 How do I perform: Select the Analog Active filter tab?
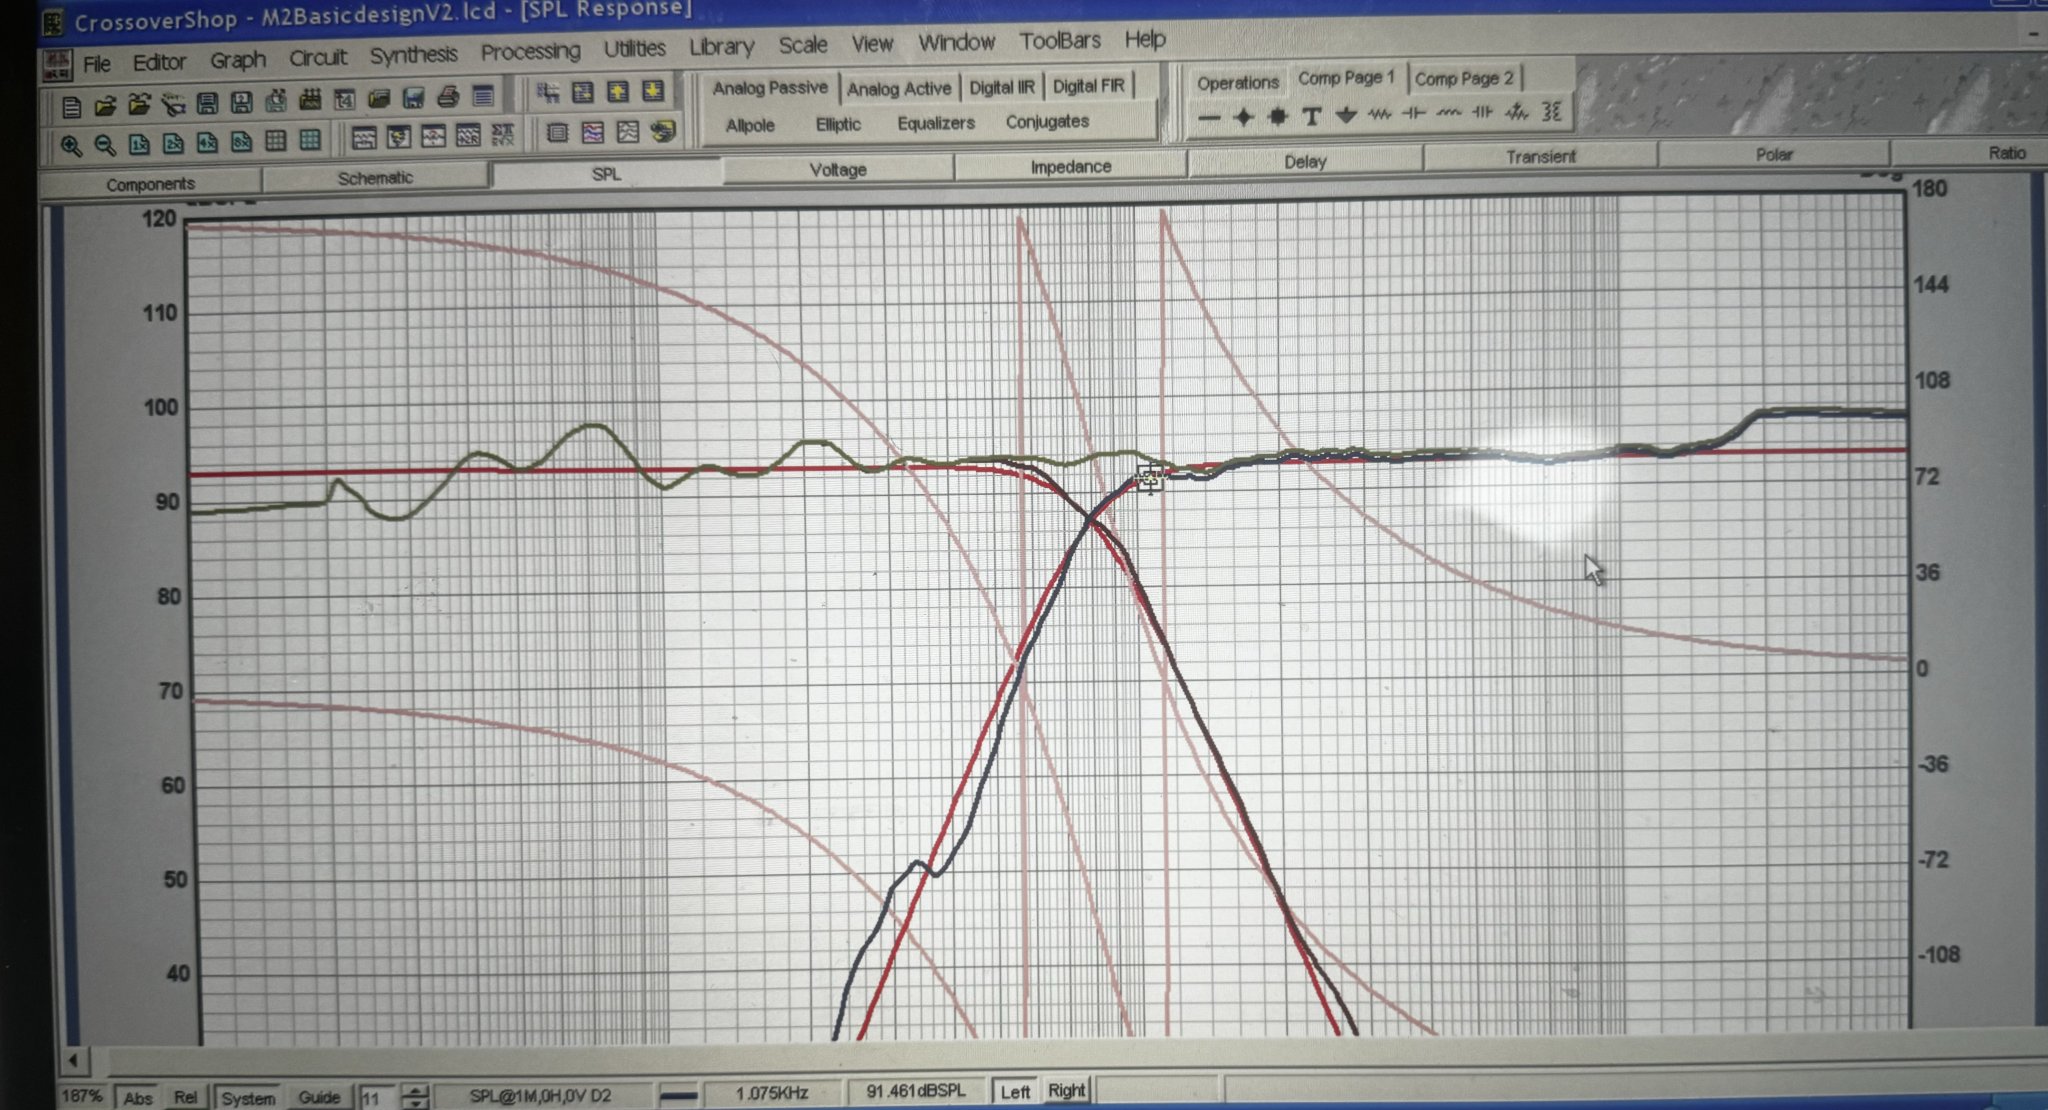899,89
